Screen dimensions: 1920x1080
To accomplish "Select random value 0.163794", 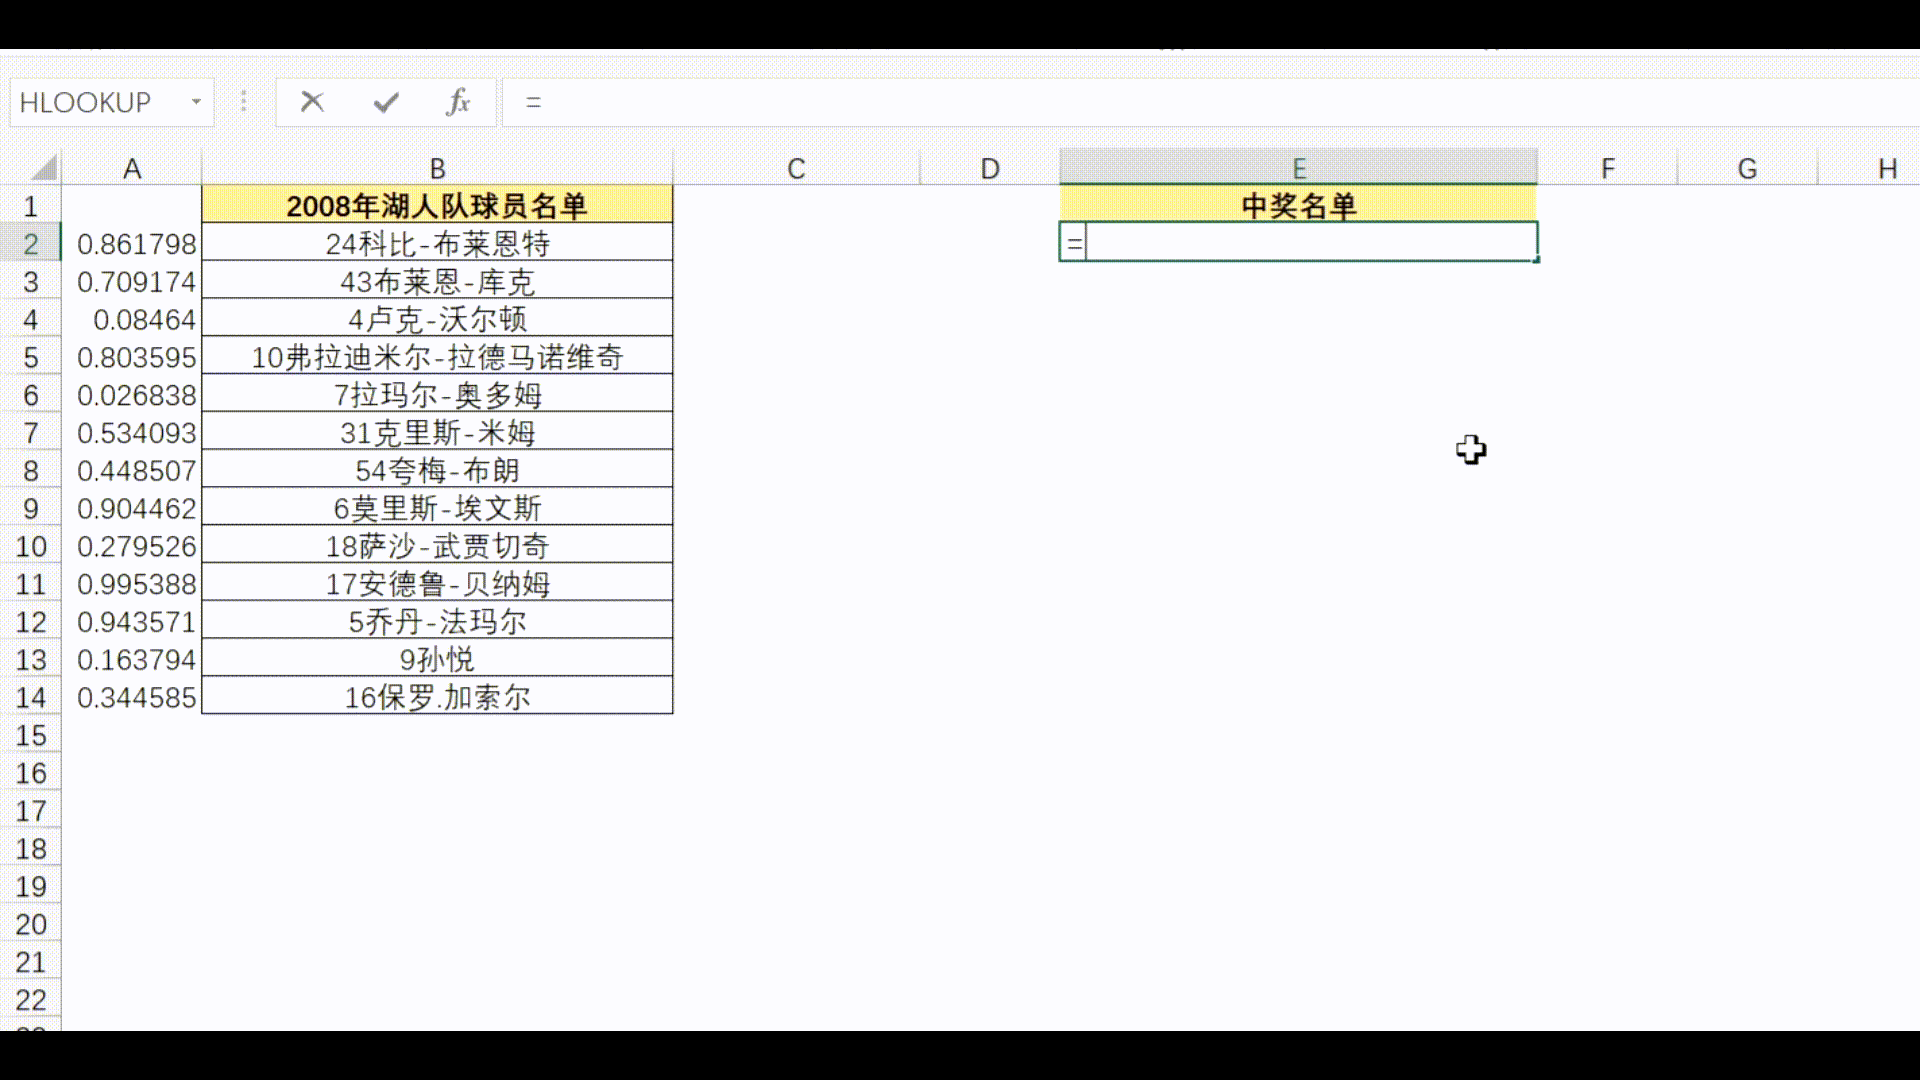I will click(x=132, y=660).
